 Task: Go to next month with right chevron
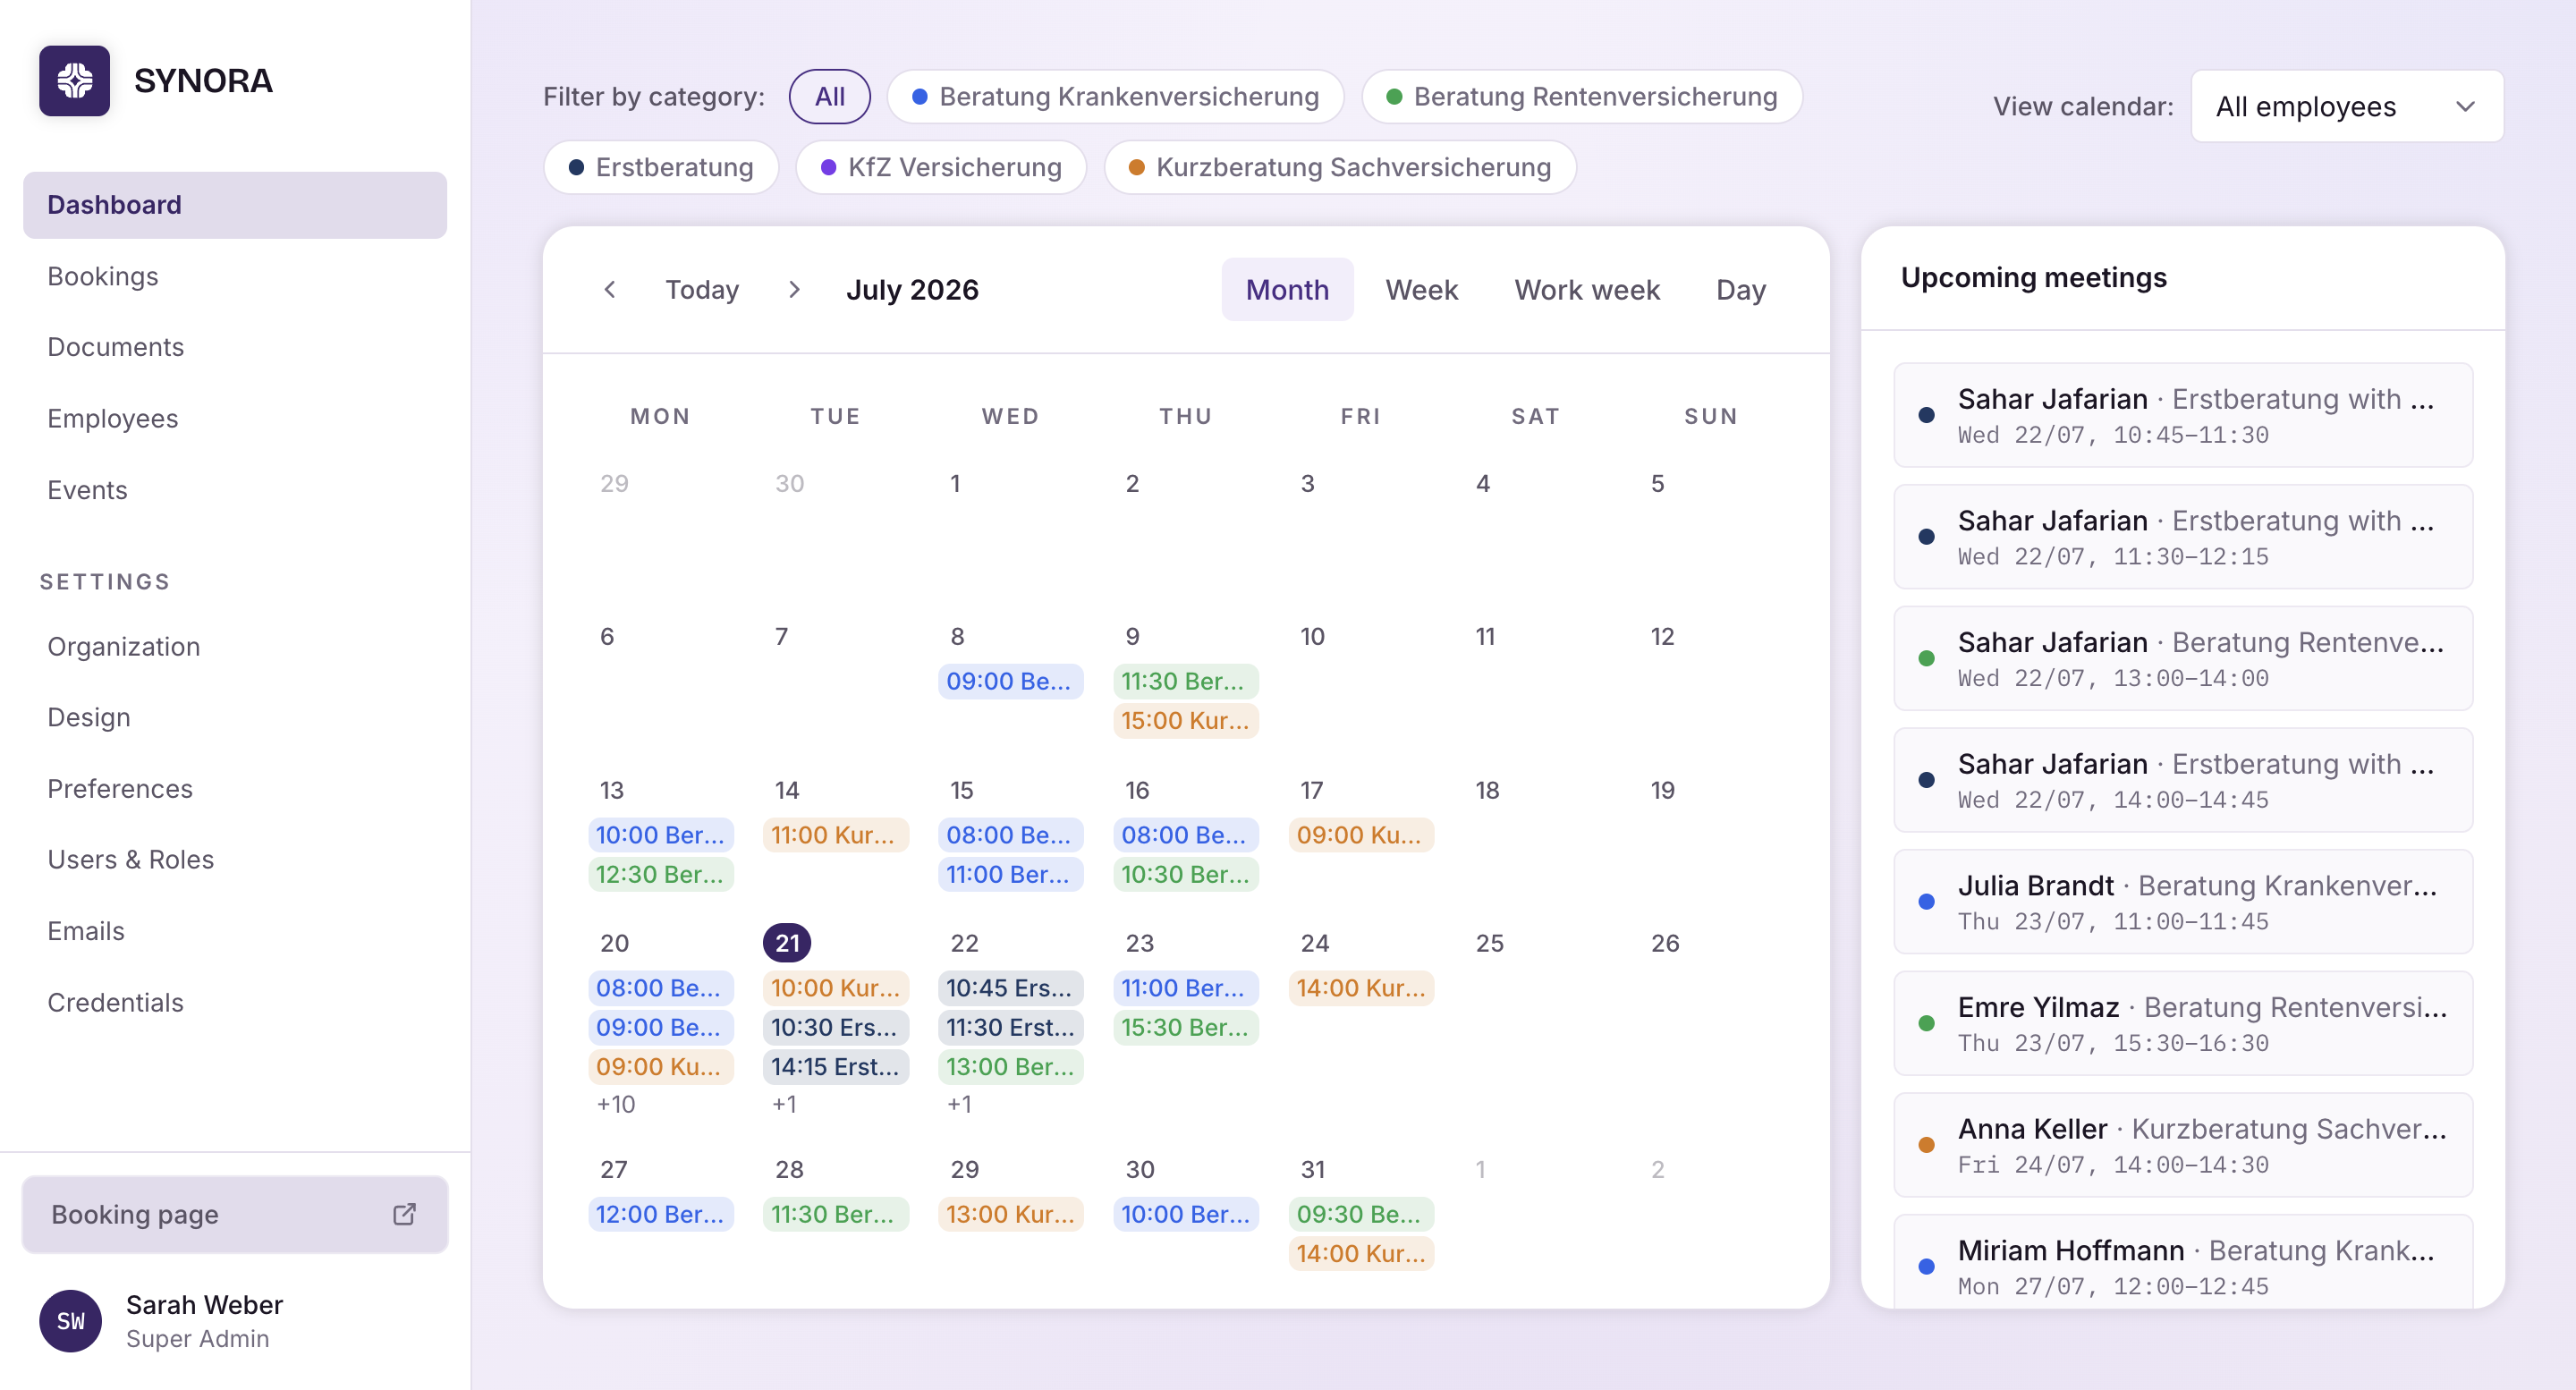794,289
